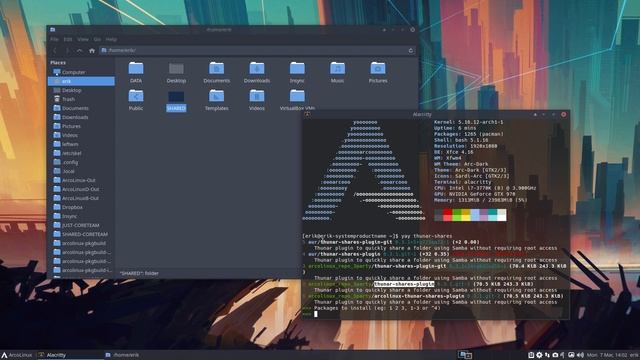This screenshot has width=640, height=360.
Task: Select JUST-CORETEAM bookmark in sidebar
Action: pos(81,225)
